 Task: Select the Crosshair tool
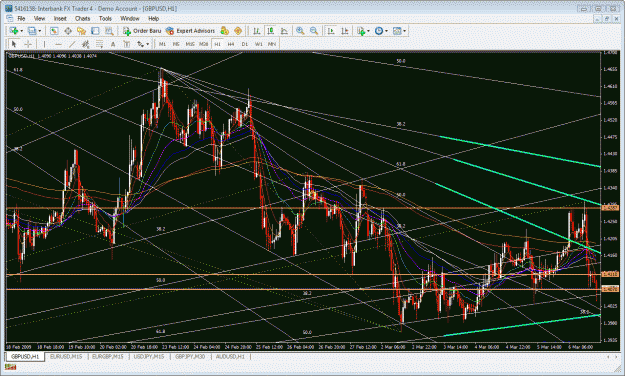coord(28,44)
